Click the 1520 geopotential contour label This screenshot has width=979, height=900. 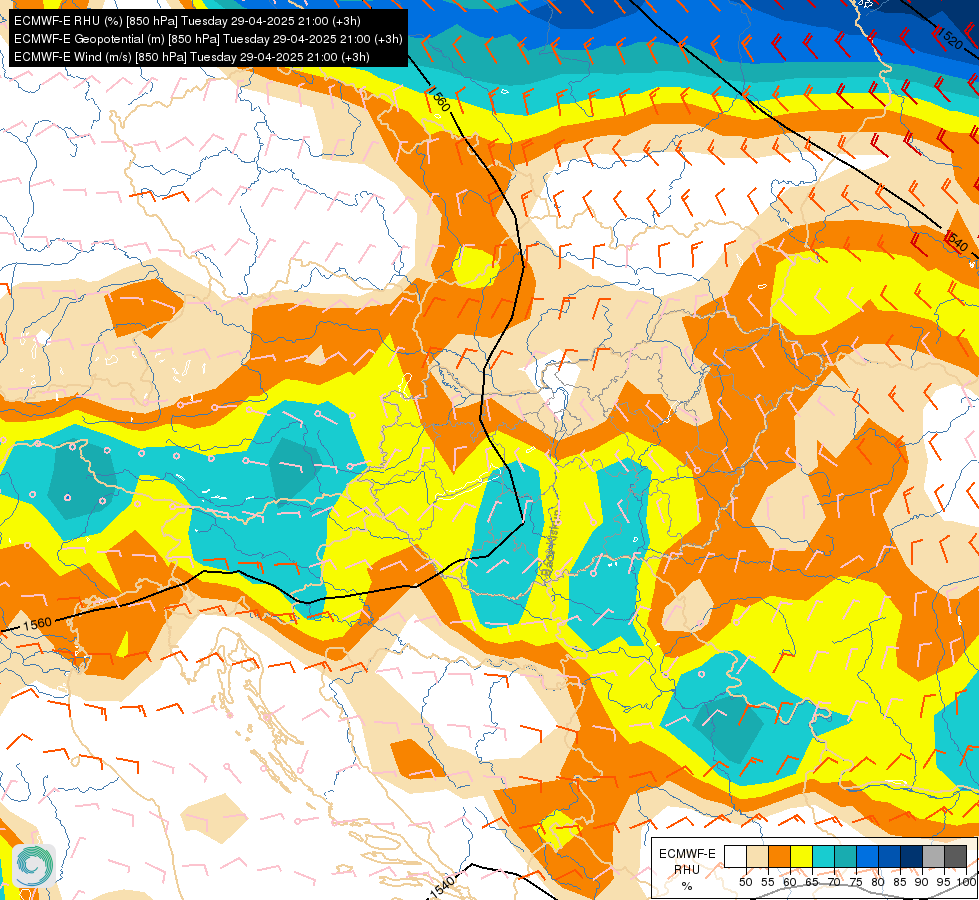tap(950, 39)
